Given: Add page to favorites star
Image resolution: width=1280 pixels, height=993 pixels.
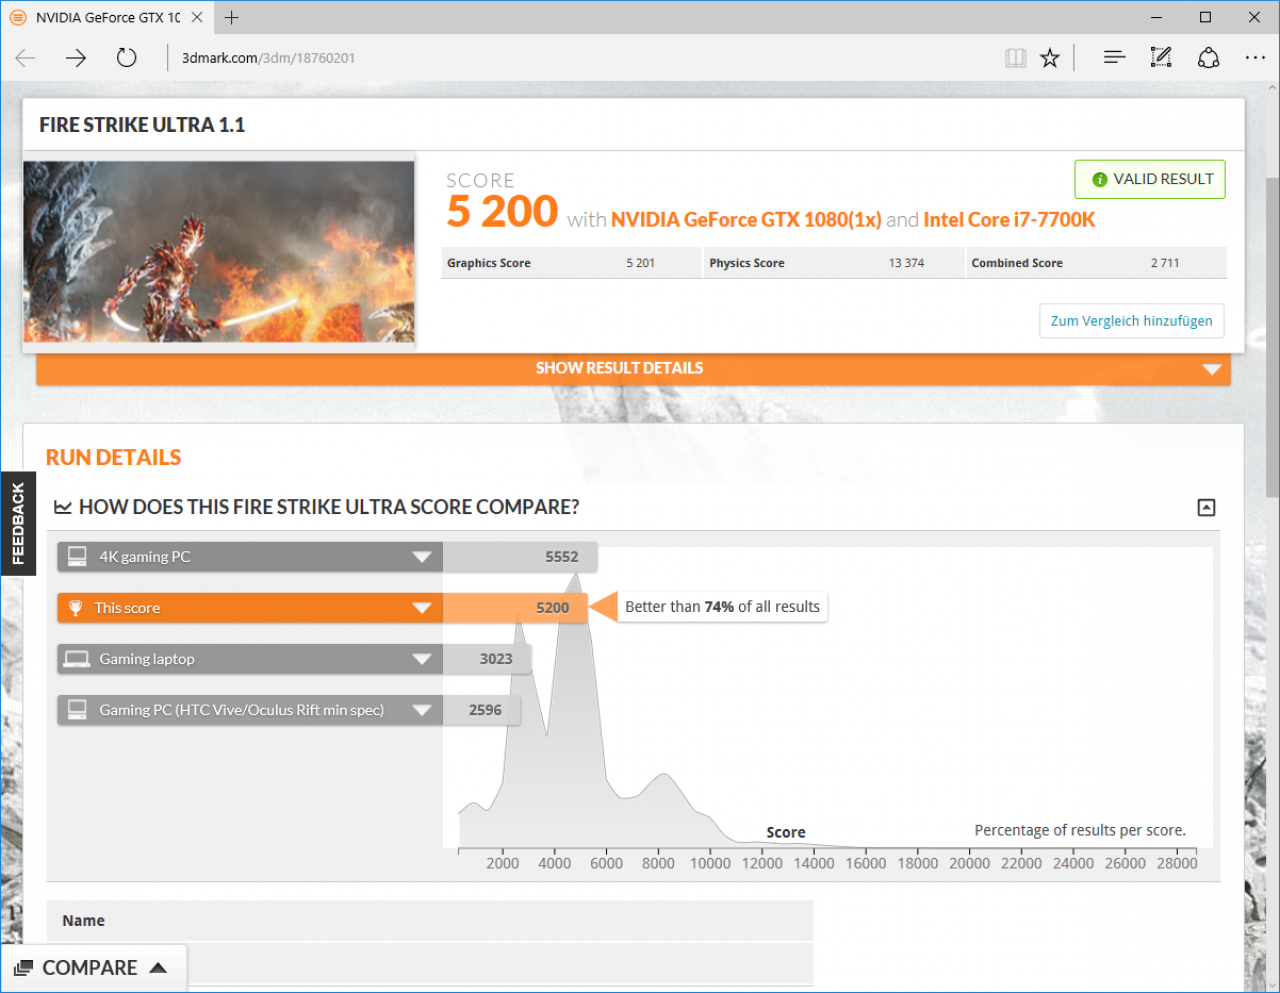Looking at the screenshot, I should point(1050,58).
